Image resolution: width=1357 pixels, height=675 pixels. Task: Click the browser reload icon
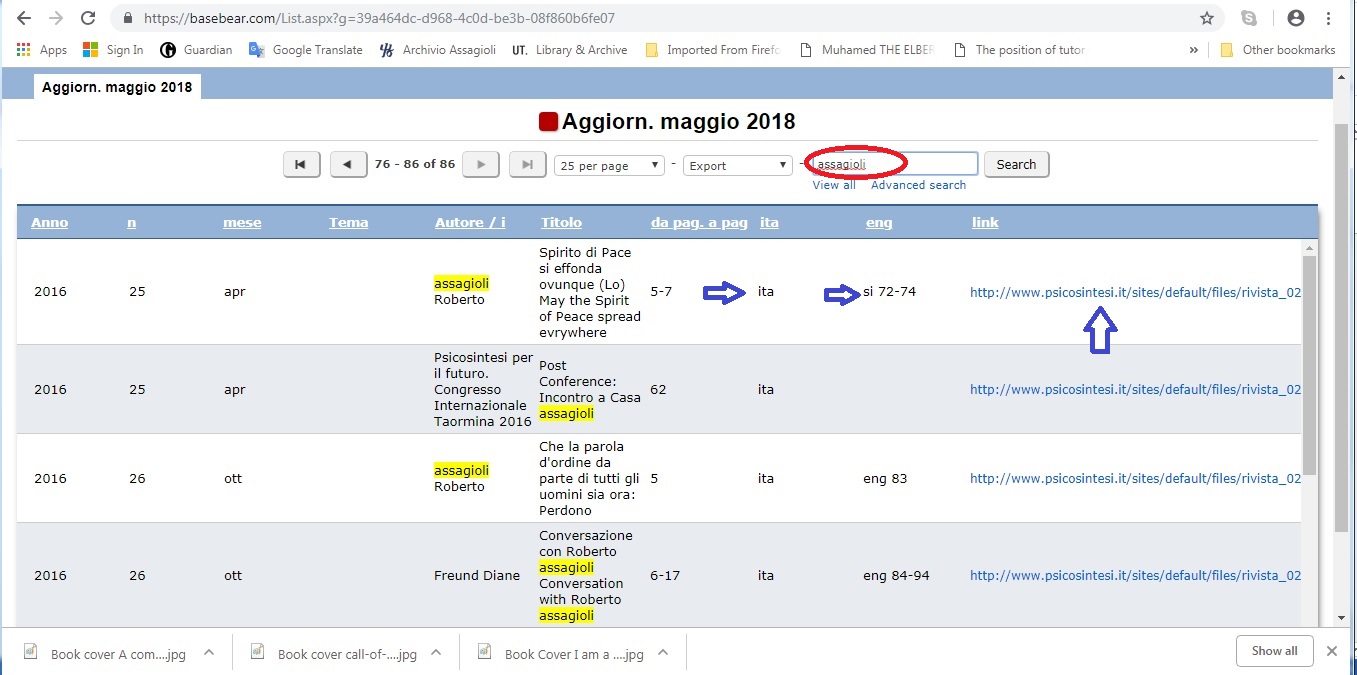pyautogui.click(x=88, y=18)
